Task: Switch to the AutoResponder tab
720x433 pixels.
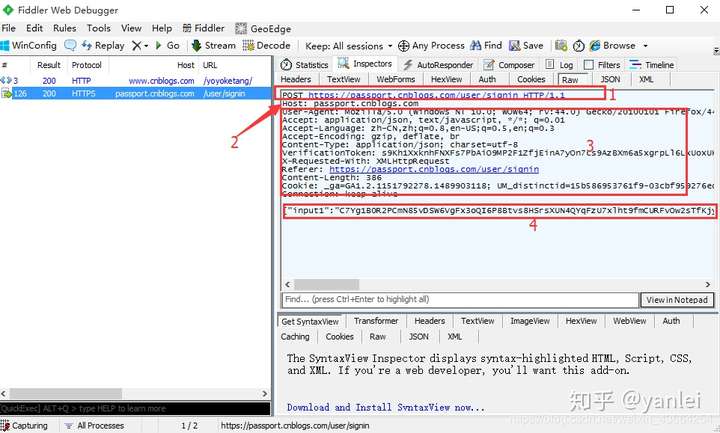Action: coord(438,65)
